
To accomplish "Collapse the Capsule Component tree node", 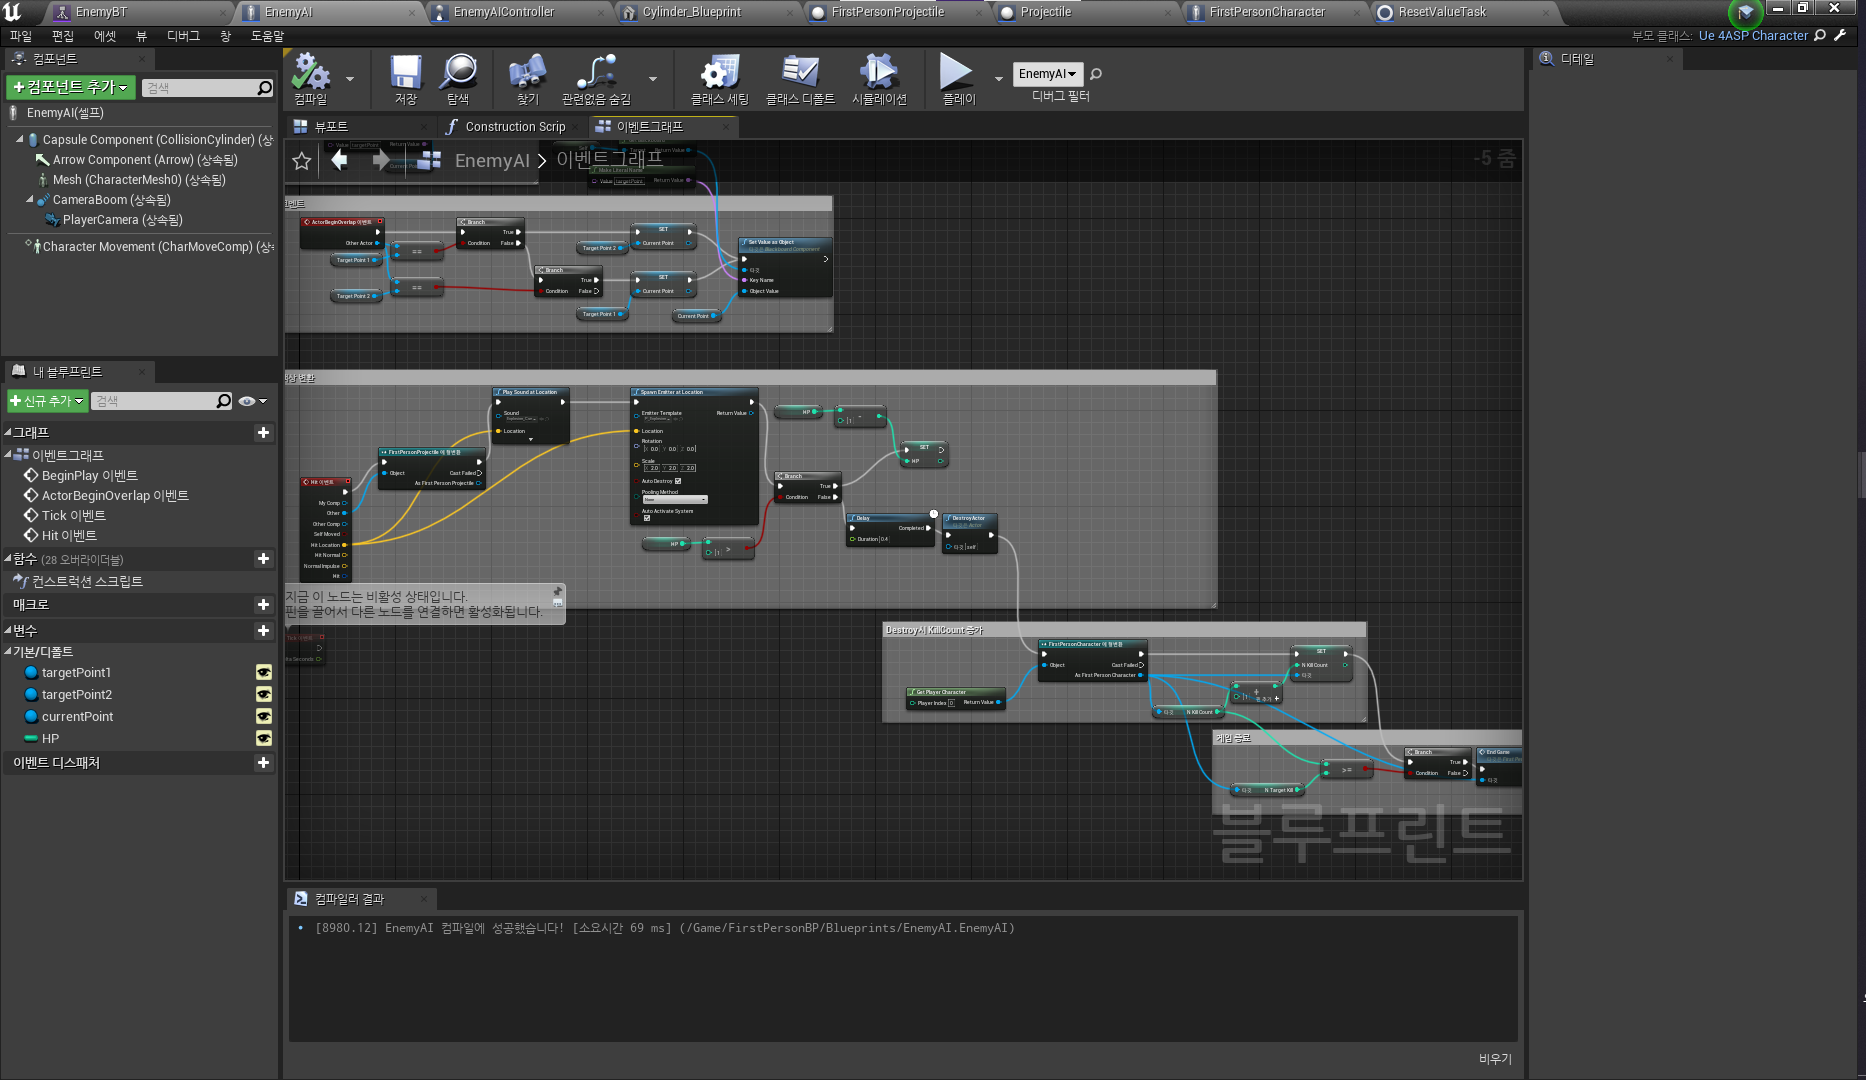I will (19, 140).
